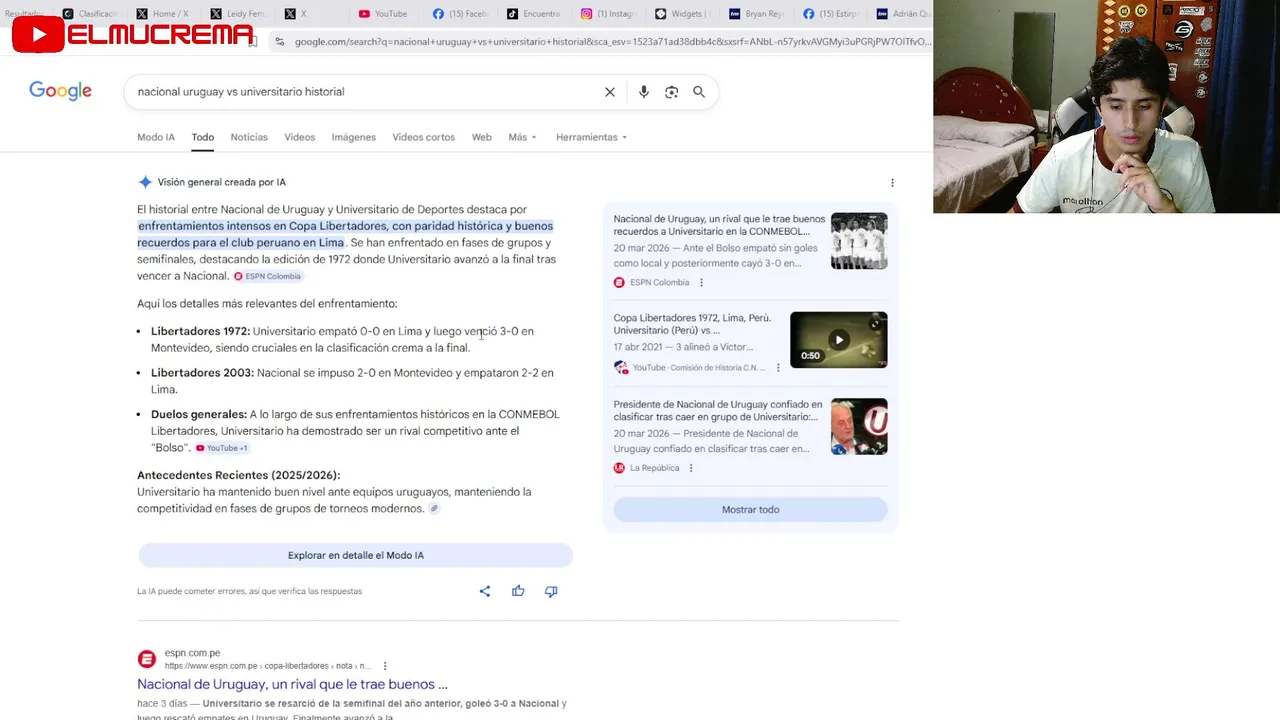This screenshot has height=720, width=1280.
Task: Click the search box text field
Action: pyautogui.click(x=365, y=92)
